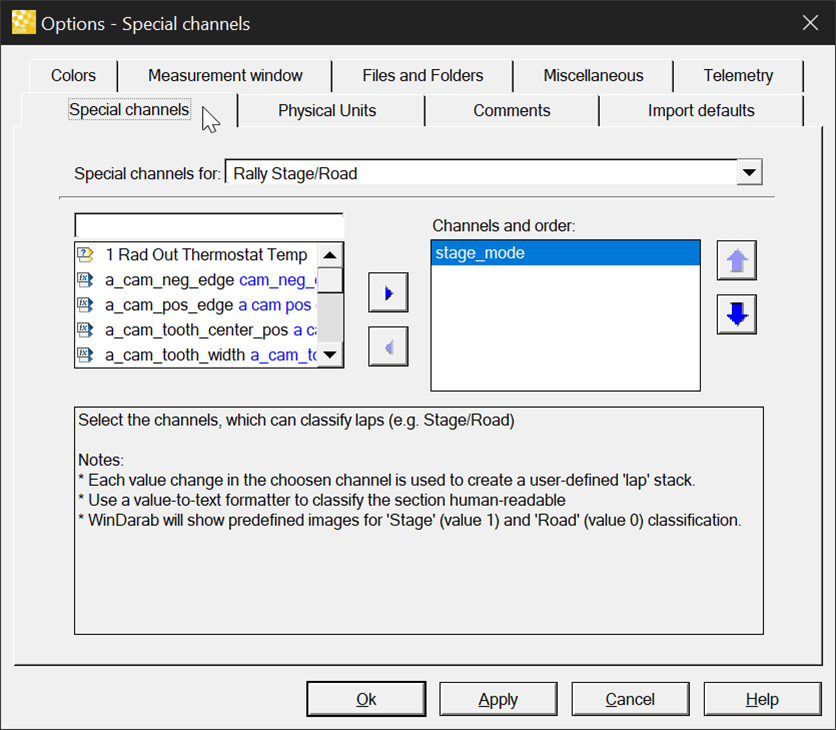The width and height of the screenshot is (836, 730).
Task: Click the Apply button
Action: point(498,699)
